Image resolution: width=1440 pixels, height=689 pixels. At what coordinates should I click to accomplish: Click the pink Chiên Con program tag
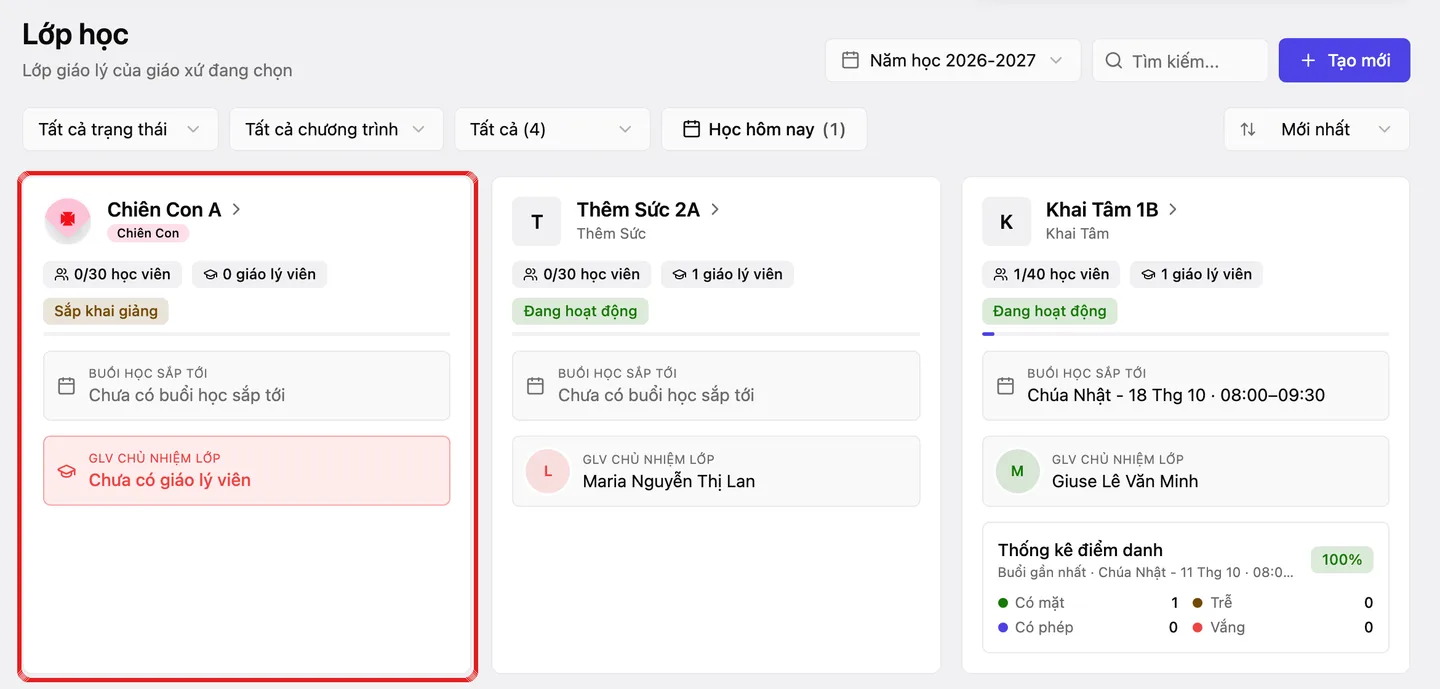(148, 233)
